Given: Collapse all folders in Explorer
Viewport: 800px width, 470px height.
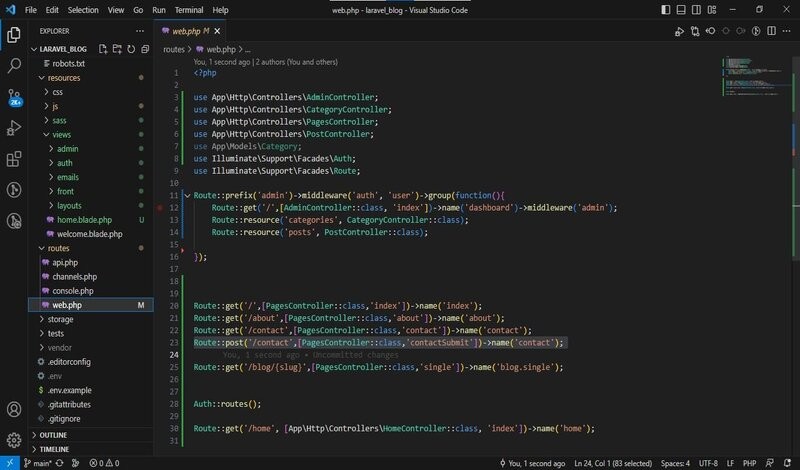Looking at the screenshot, I should click(x=145, y=49).
